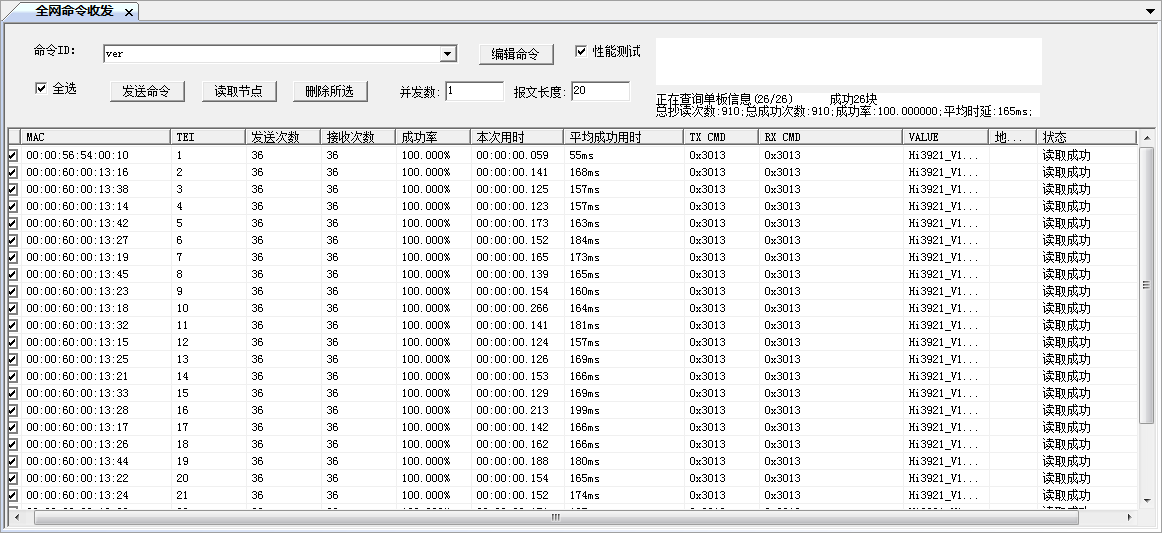1162x533 pixels.
Task: Sort by the RX CMD column header
Action: [x=831, y=137]
